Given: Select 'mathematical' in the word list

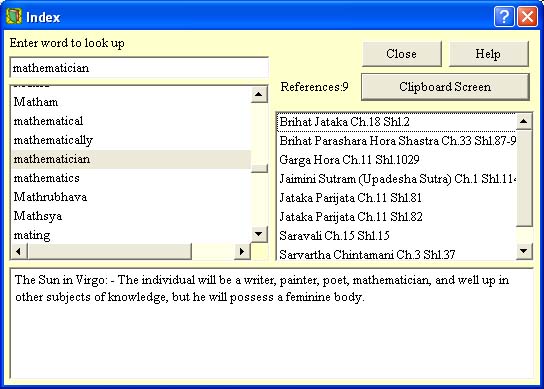Looking at the screenshot, I should (x=131, y=121).
